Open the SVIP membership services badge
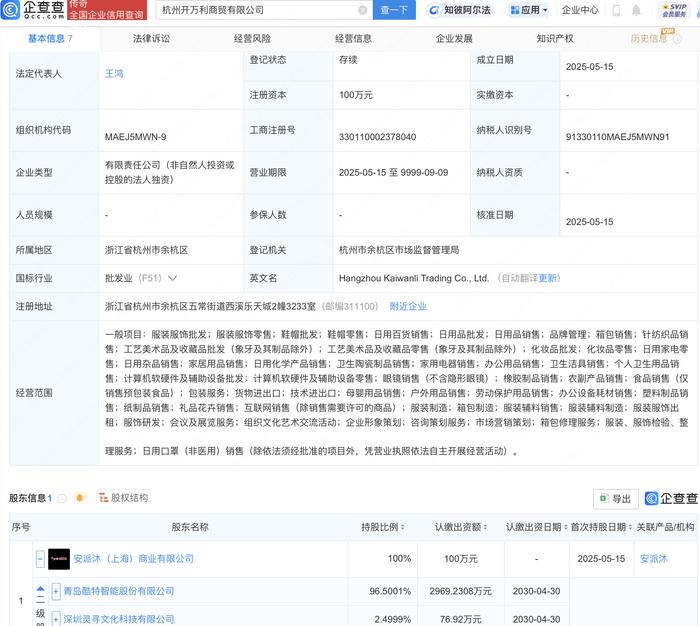This screenshot has width=700, height=626. click(x=674, y=10)
